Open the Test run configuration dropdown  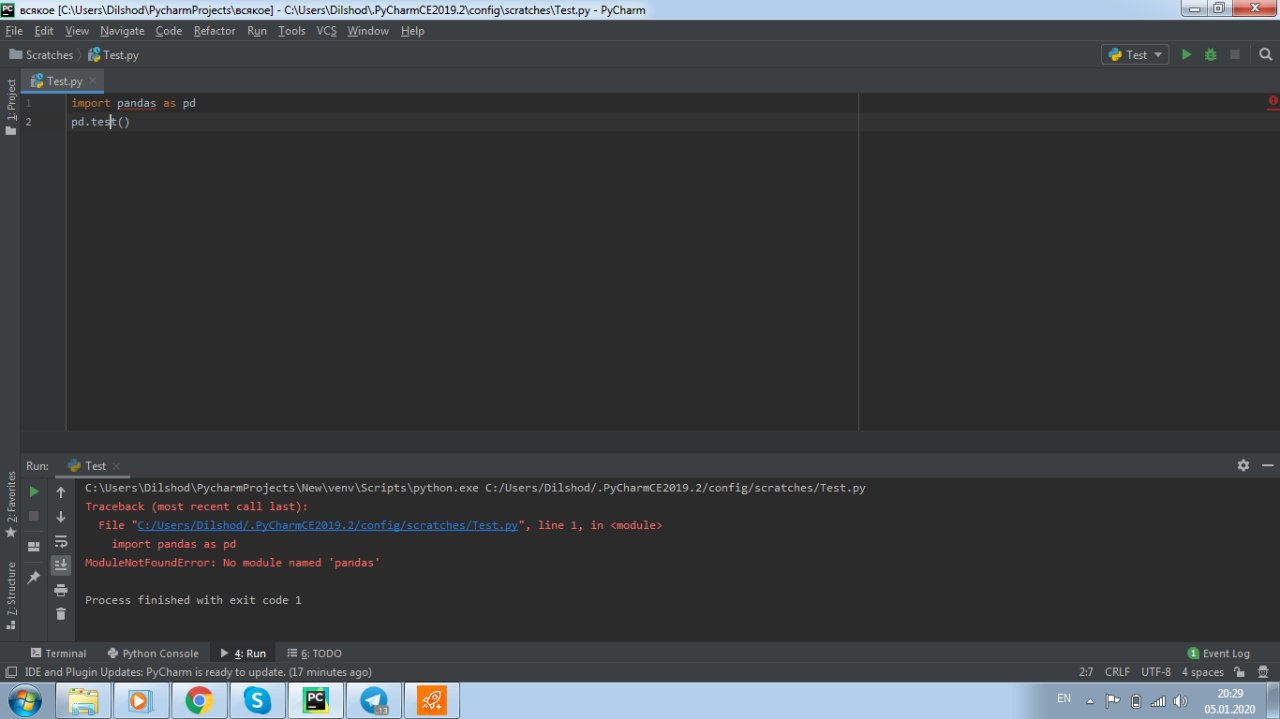coord(1135,55)
